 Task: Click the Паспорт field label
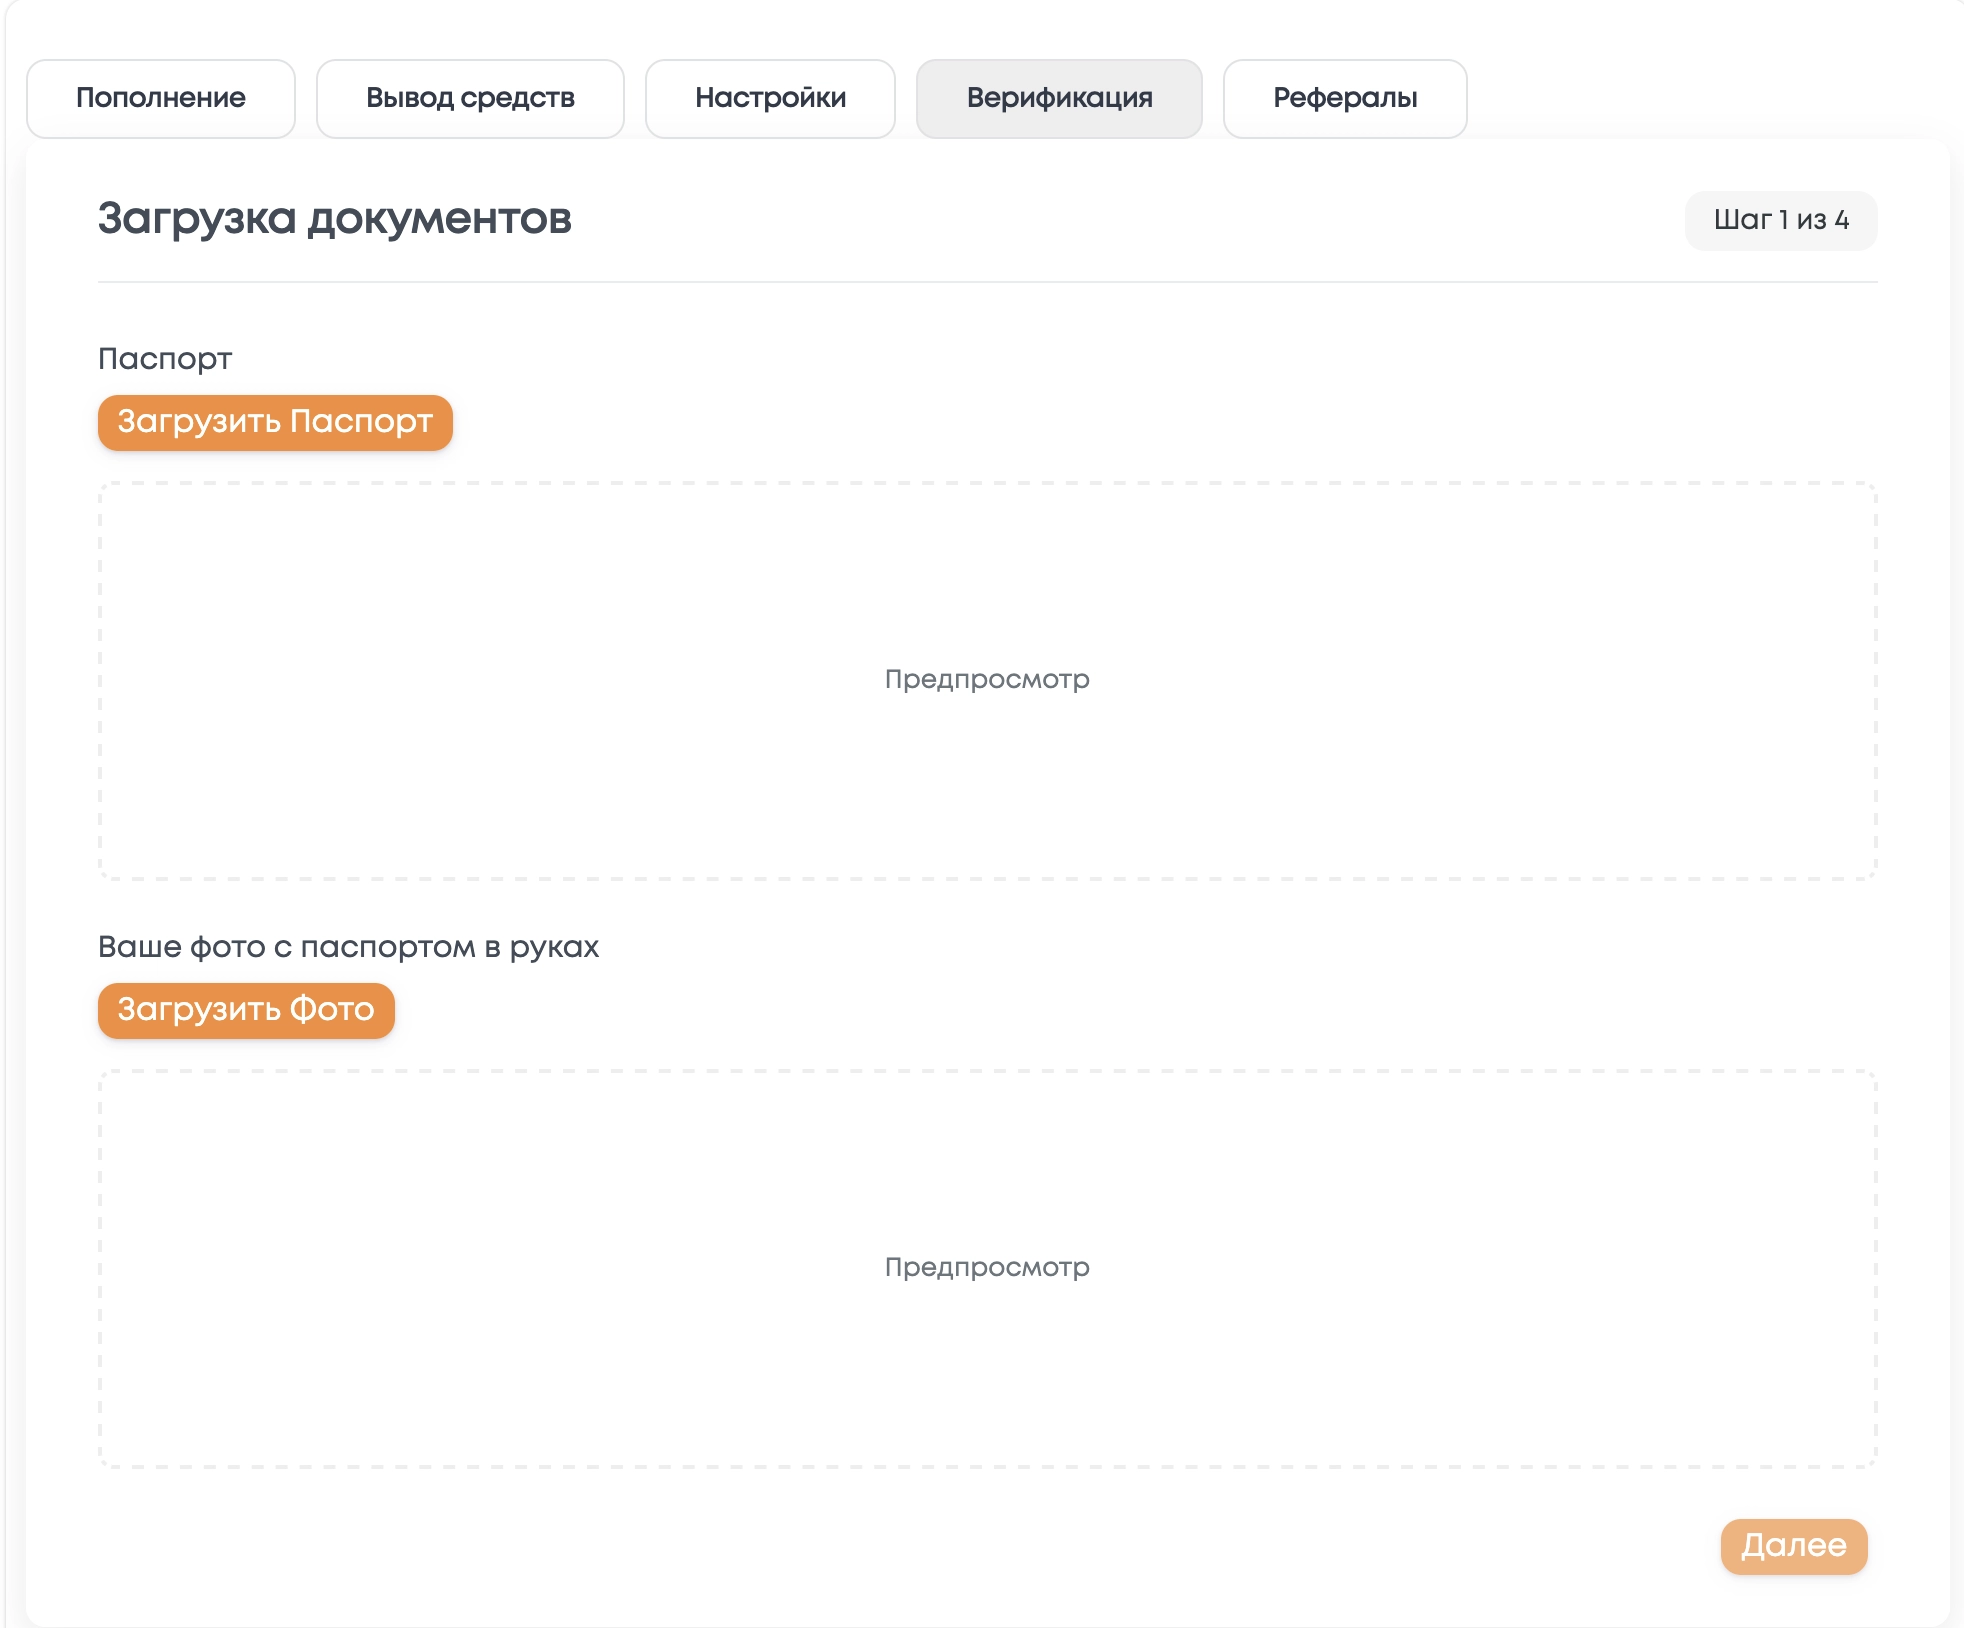click(x=165, y=359)
